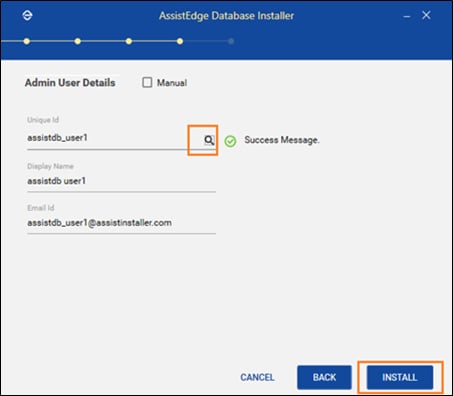The image size is (453, 396).
Task: Focus the Email Id input field
Action: coord(121,223)
